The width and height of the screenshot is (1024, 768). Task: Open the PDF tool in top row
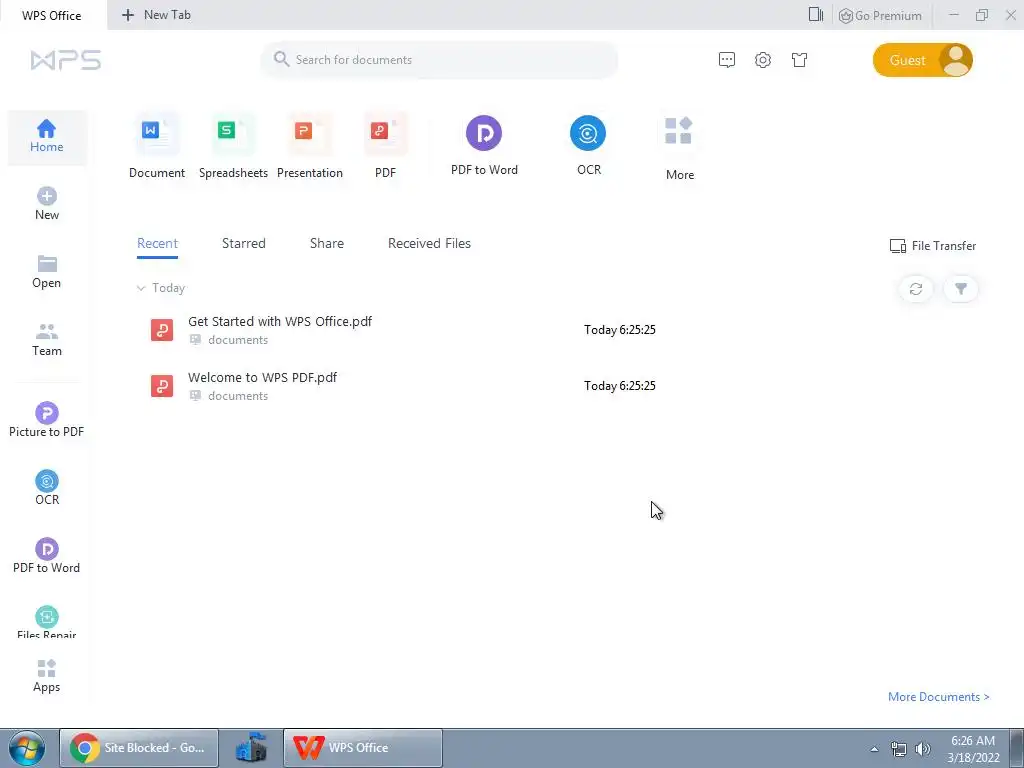point(385,146)
